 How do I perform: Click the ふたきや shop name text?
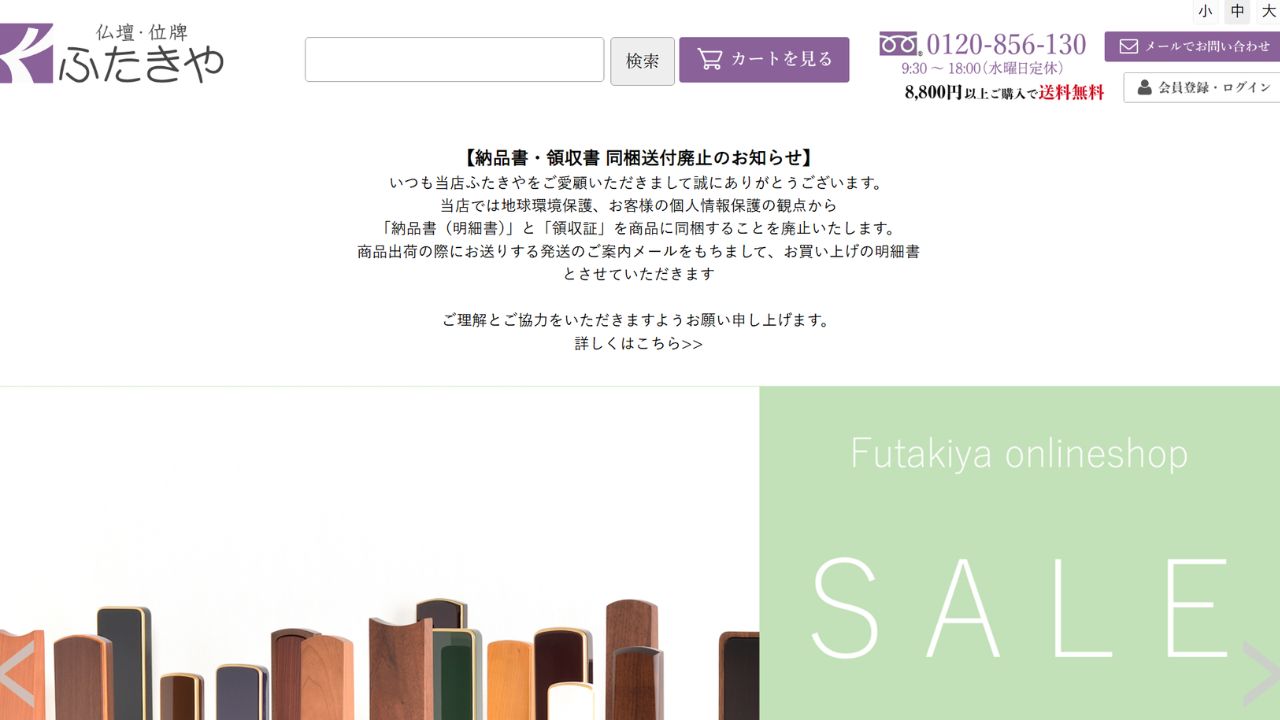pyautogui.click(x=141, y=66)
